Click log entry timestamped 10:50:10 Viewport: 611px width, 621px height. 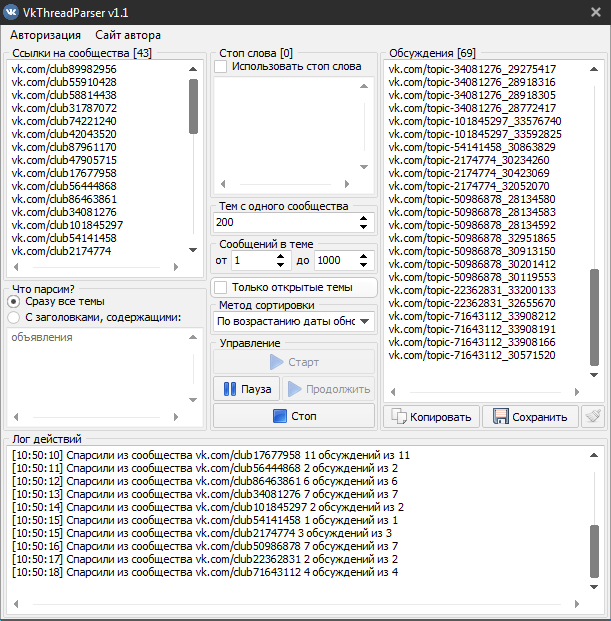pyautogui.click(x=211, y=455)
